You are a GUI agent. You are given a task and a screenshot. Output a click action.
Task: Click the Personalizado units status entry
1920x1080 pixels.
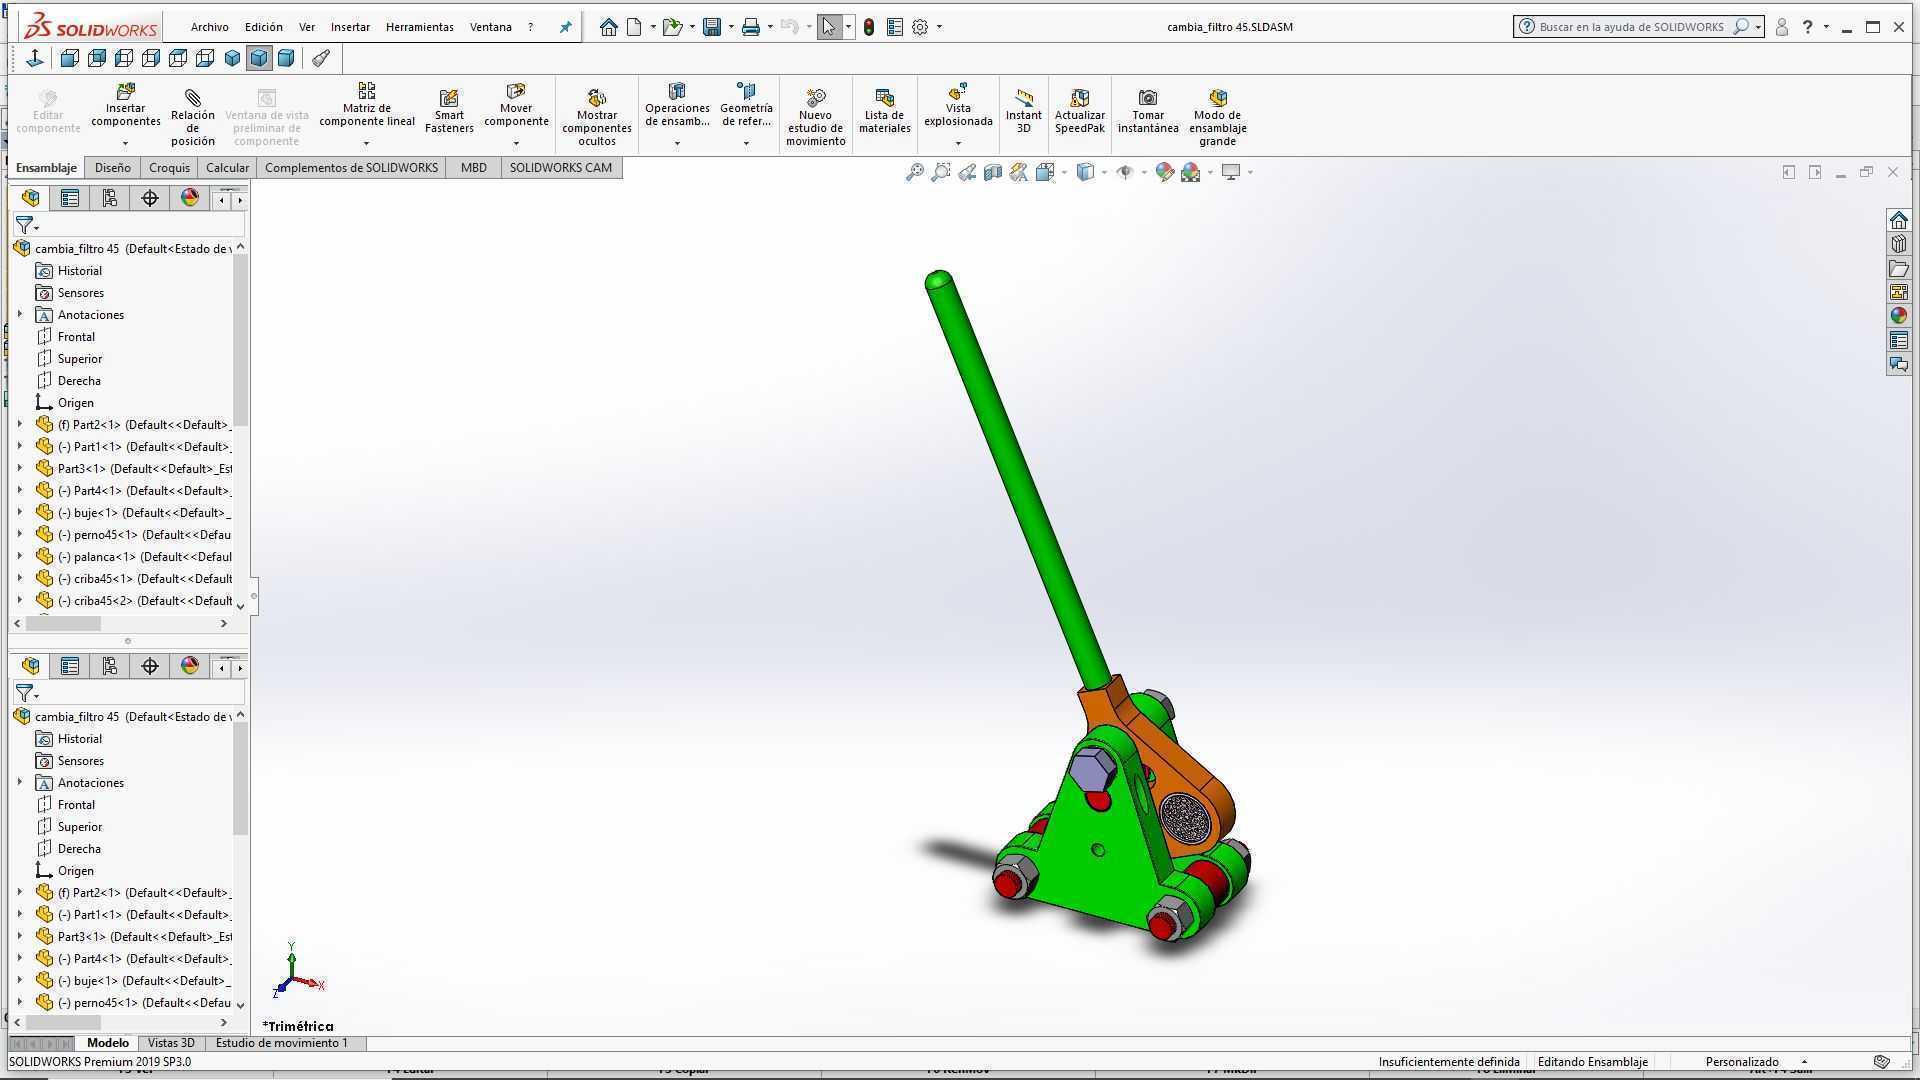tap(1742, 1062)
